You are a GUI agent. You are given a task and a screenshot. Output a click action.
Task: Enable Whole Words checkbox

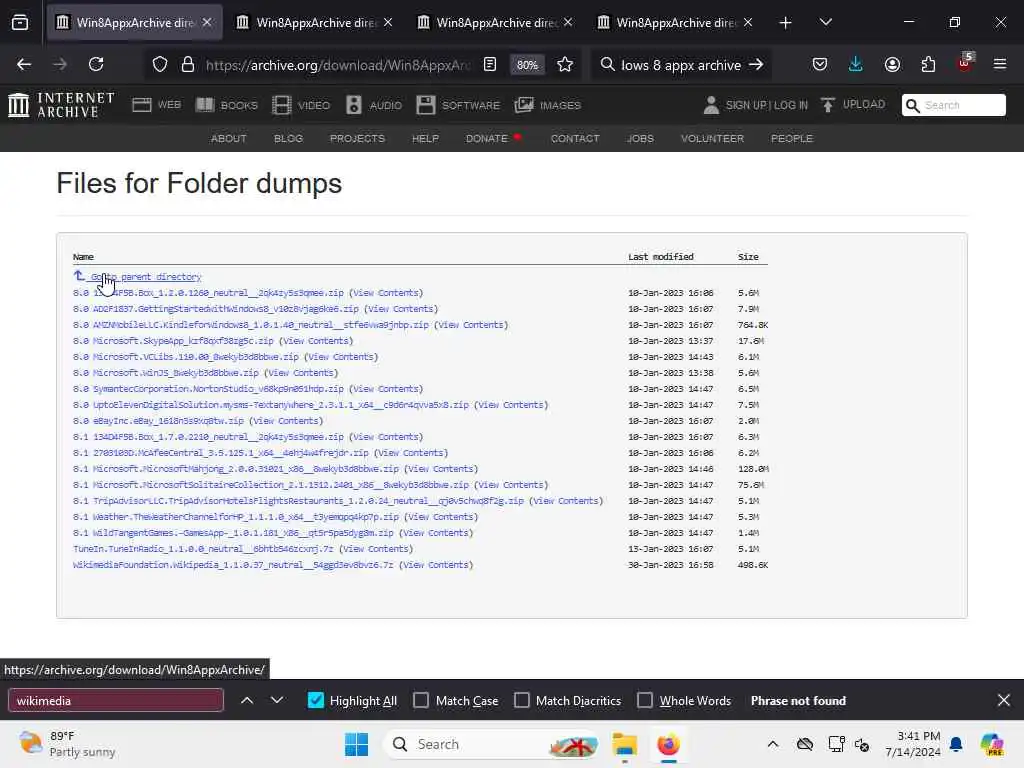tap(645, 701)
